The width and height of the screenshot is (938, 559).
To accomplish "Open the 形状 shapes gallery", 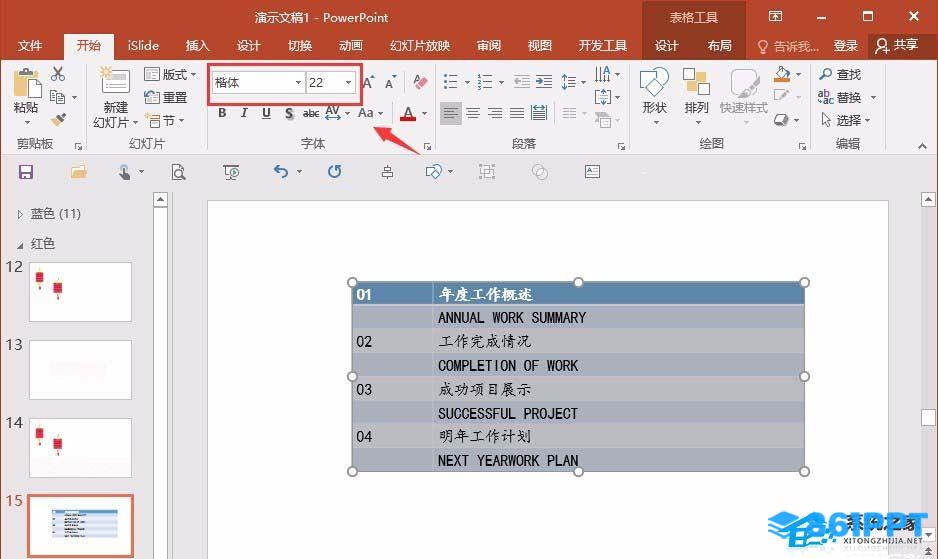I will [x=654, y=96].
